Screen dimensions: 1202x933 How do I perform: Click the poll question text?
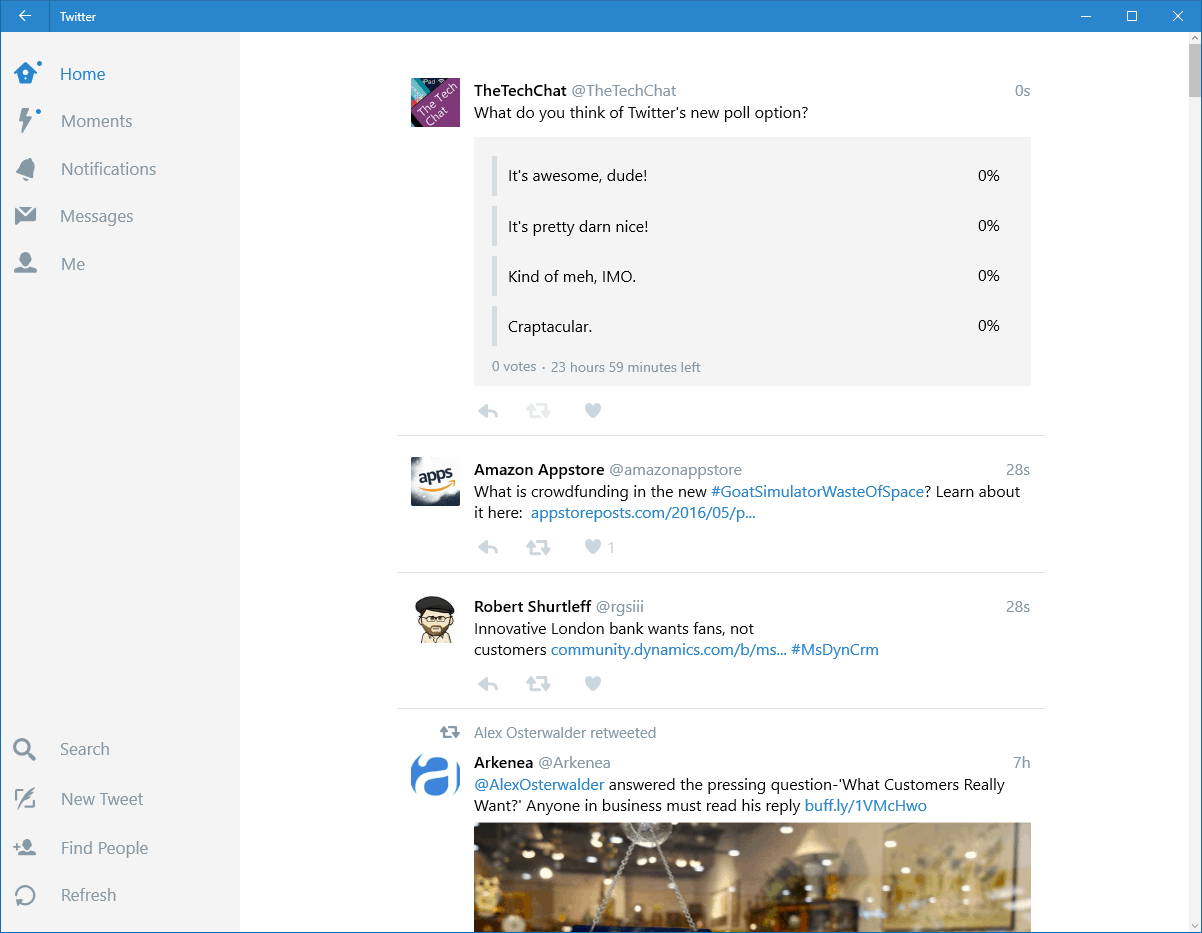click(x=641, y=113)
